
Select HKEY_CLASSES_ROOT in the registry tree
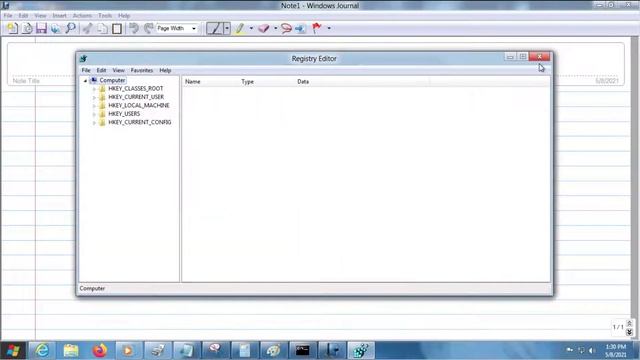pyautogui.click(x=136, y=89)
